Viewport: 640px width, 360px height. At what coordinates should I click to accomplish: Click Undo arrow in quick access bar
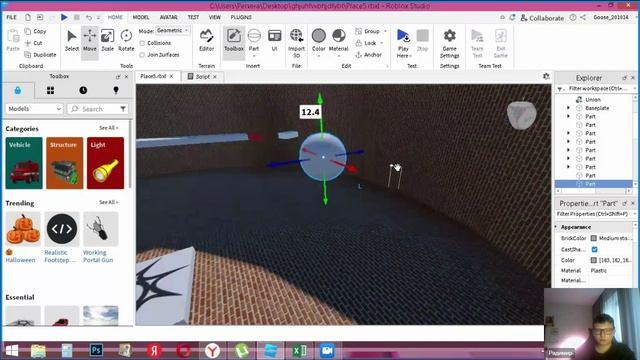click(89, 17)
